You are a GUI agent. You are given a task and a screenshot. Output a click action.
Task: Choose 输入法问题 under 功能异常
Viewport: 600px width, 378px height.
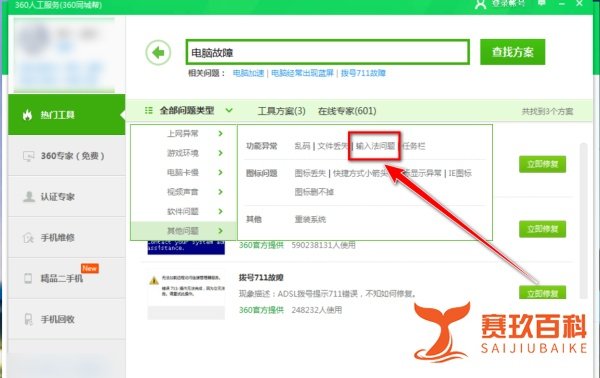375,146
